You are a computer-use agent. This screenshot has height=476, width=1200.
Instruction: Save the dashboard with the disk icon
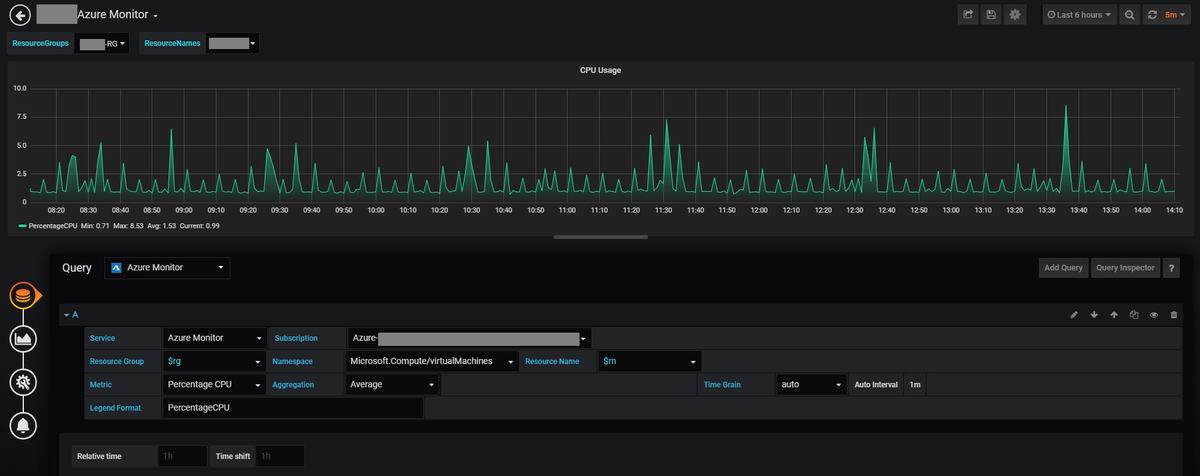tap(992, 15)
